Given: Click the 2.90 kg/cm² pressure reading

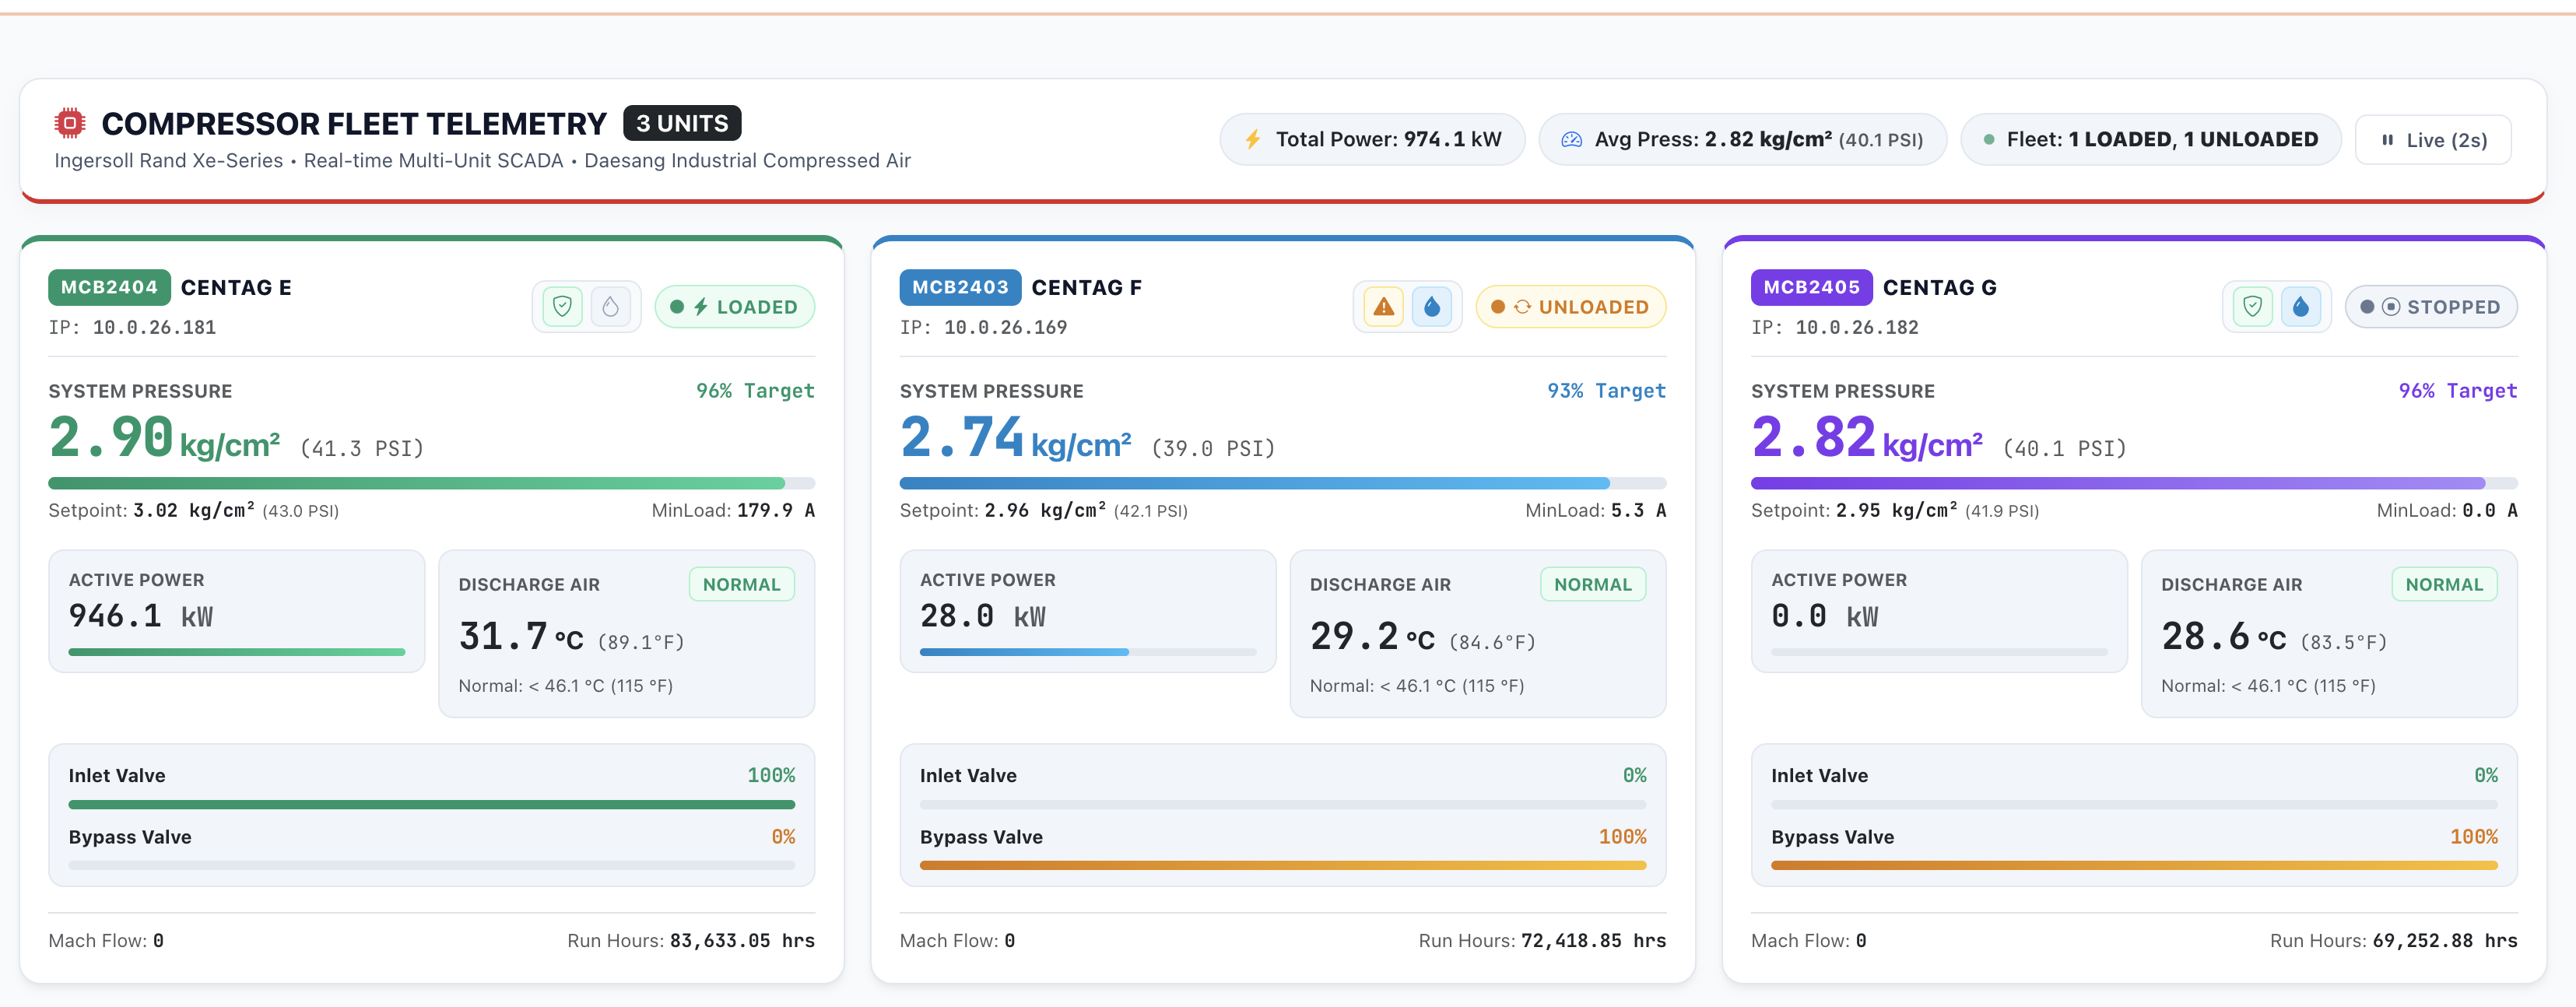Looking at the screenshot, I should click(x=164, y=438).
